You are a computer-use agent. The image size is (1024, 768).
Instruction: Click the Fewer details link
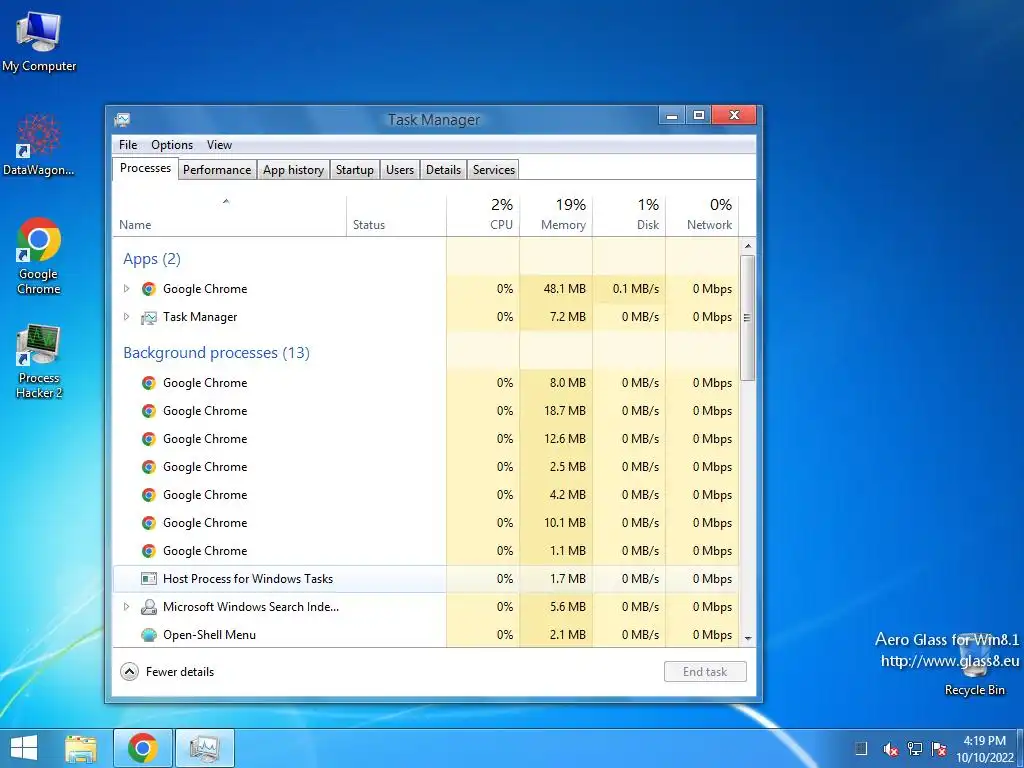[180, 671]
